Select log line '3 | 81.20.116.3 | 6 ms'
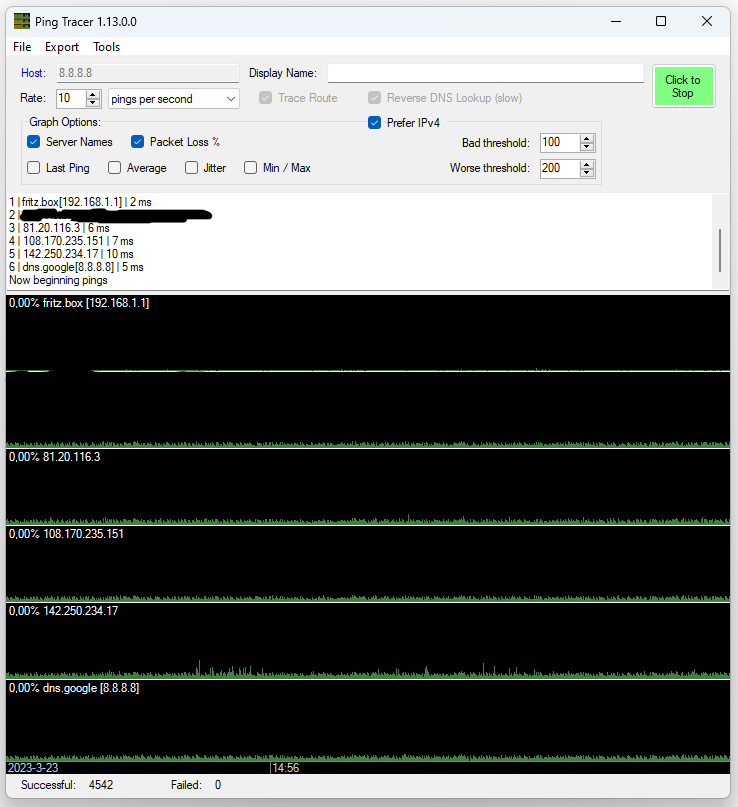The width and height of the screenshot is (738, 807). [x=59, y=228]
